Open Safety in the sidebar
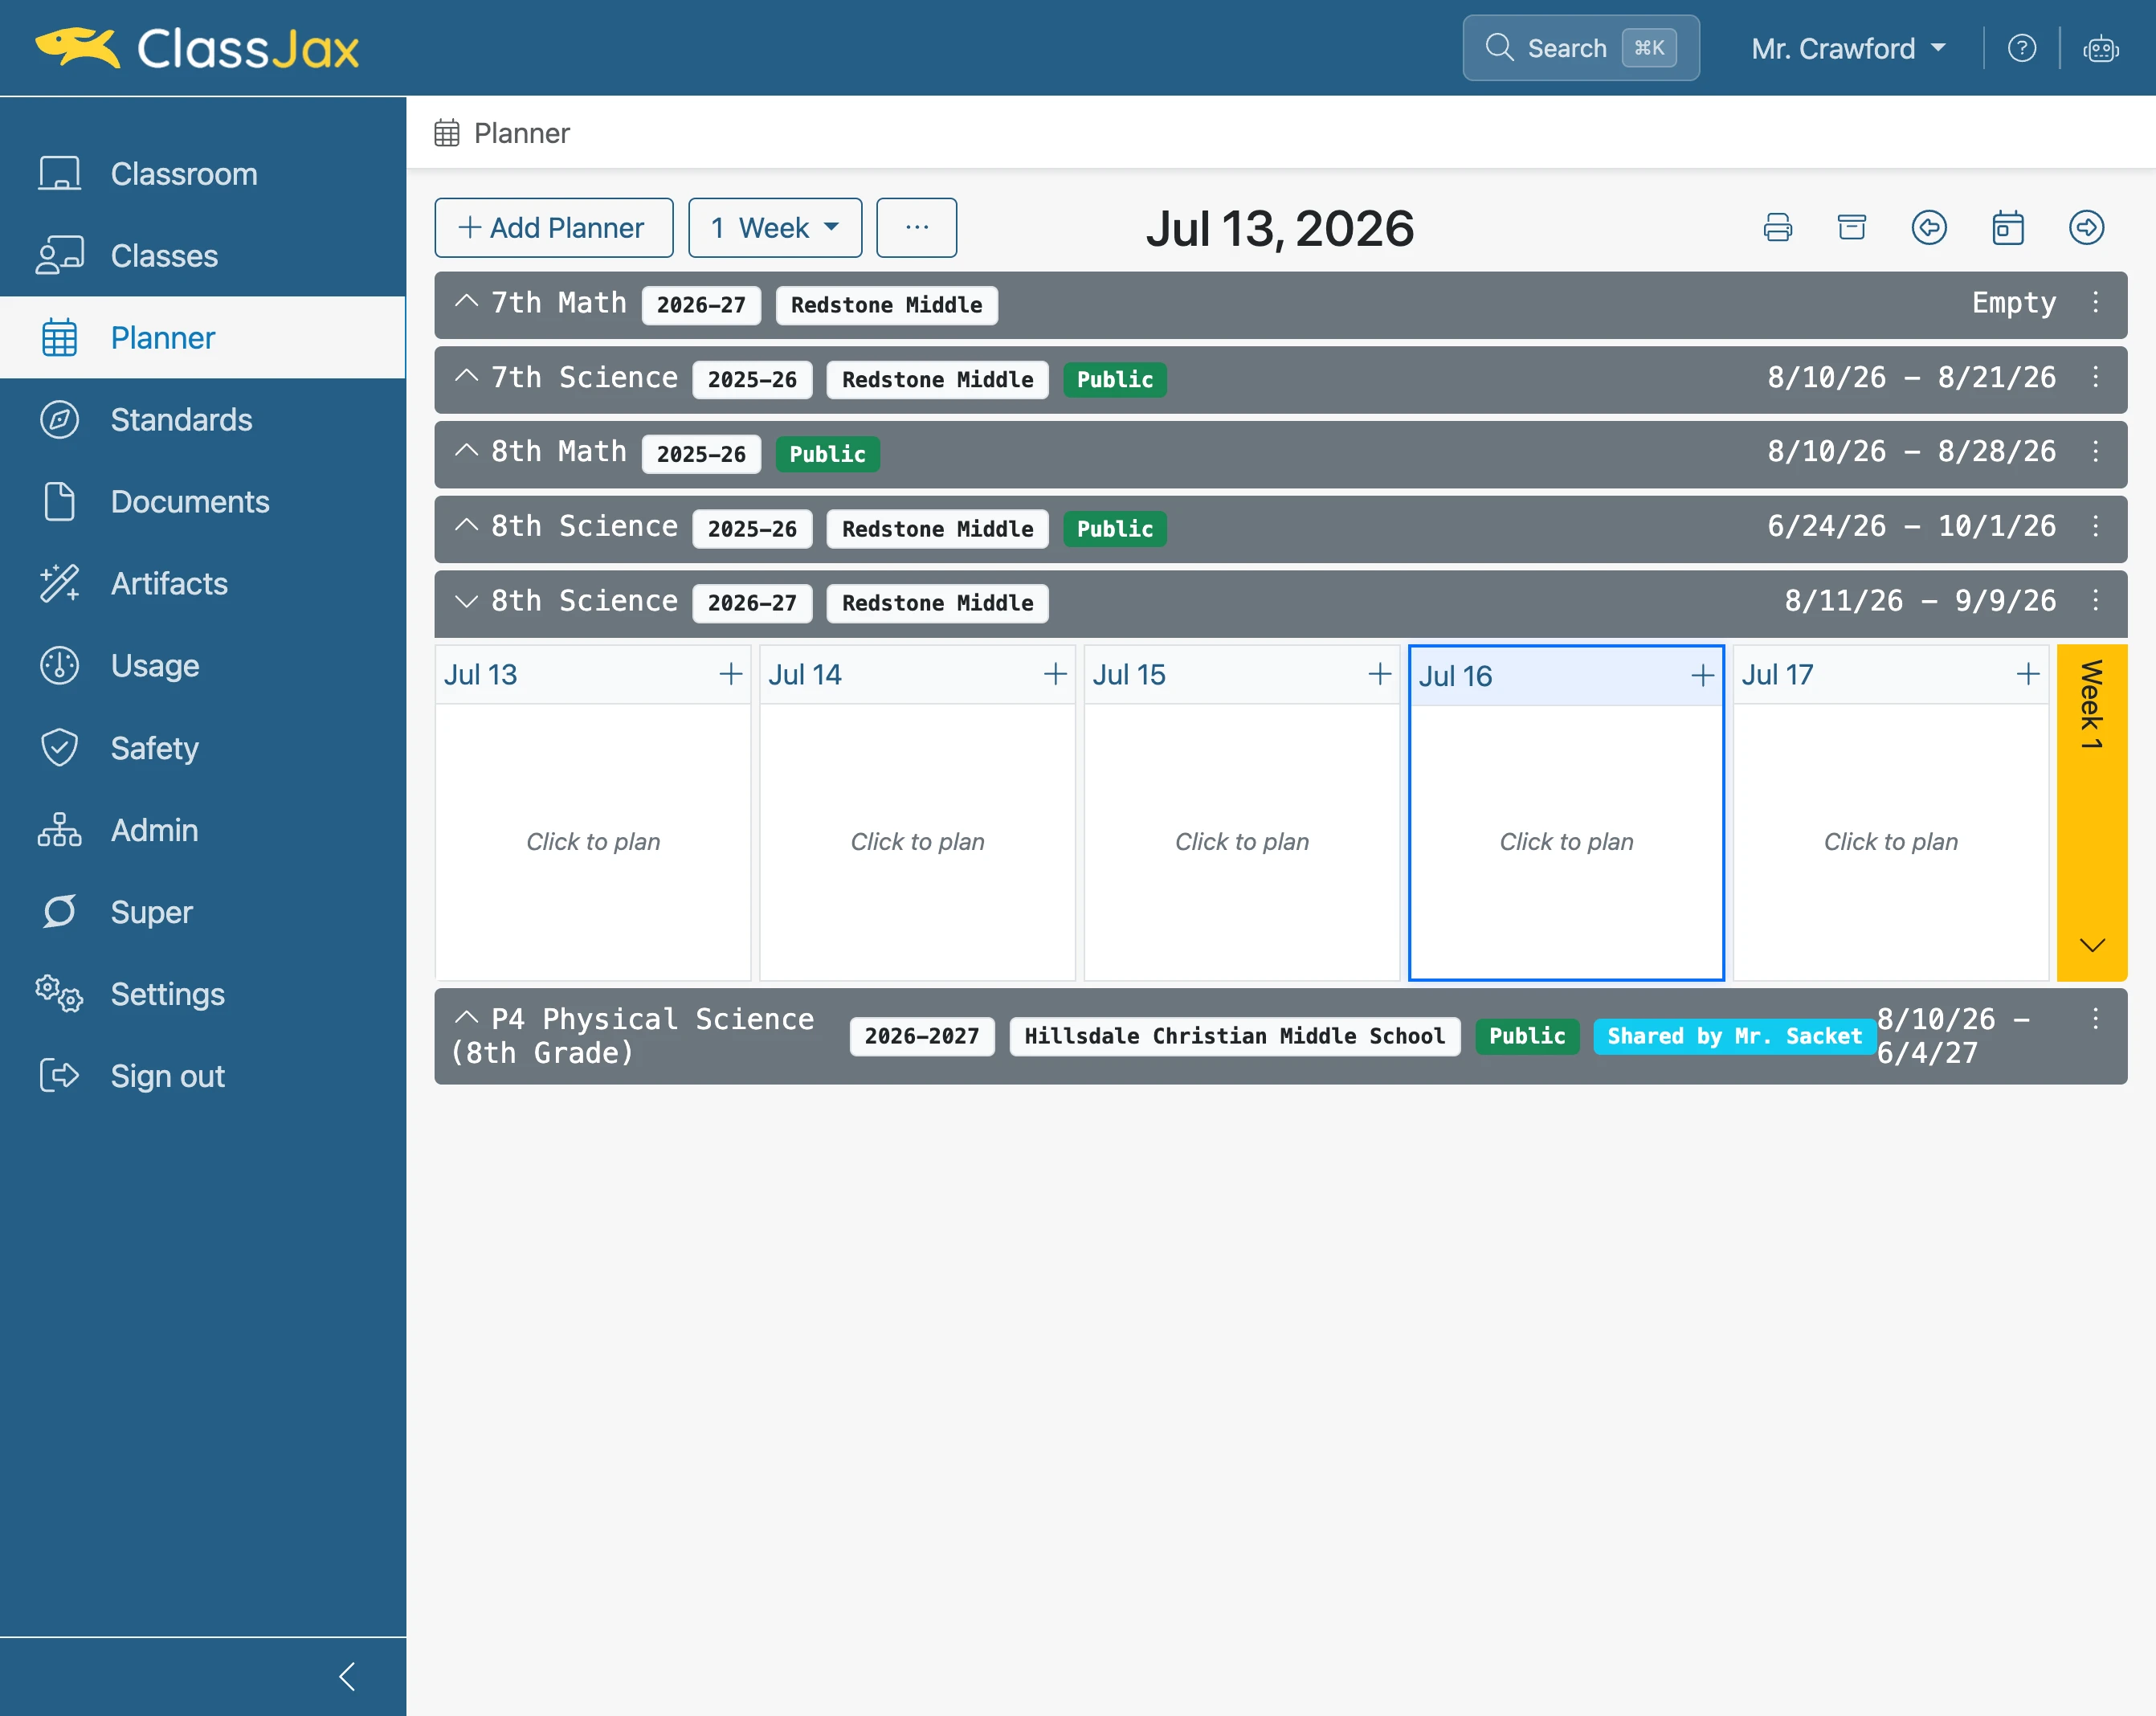Screen dimensions: 2156x1716 click(x=203, y=748)
